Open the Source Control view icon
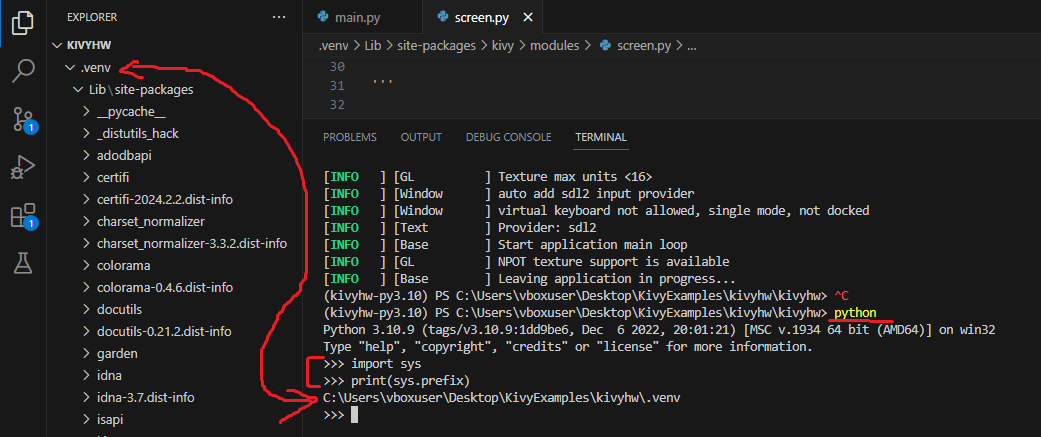This screenshot has width=1041, height=437. [x=23, y=120]
